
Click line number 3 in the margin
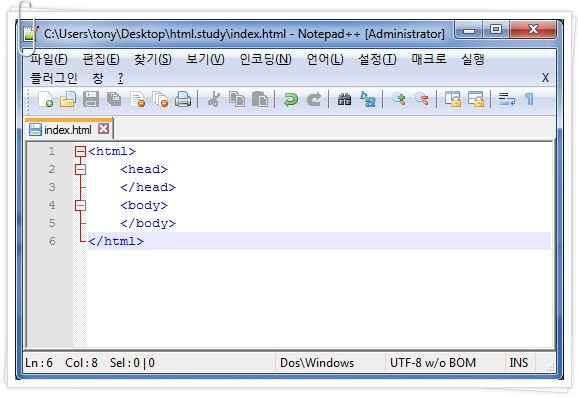[52, 187]
